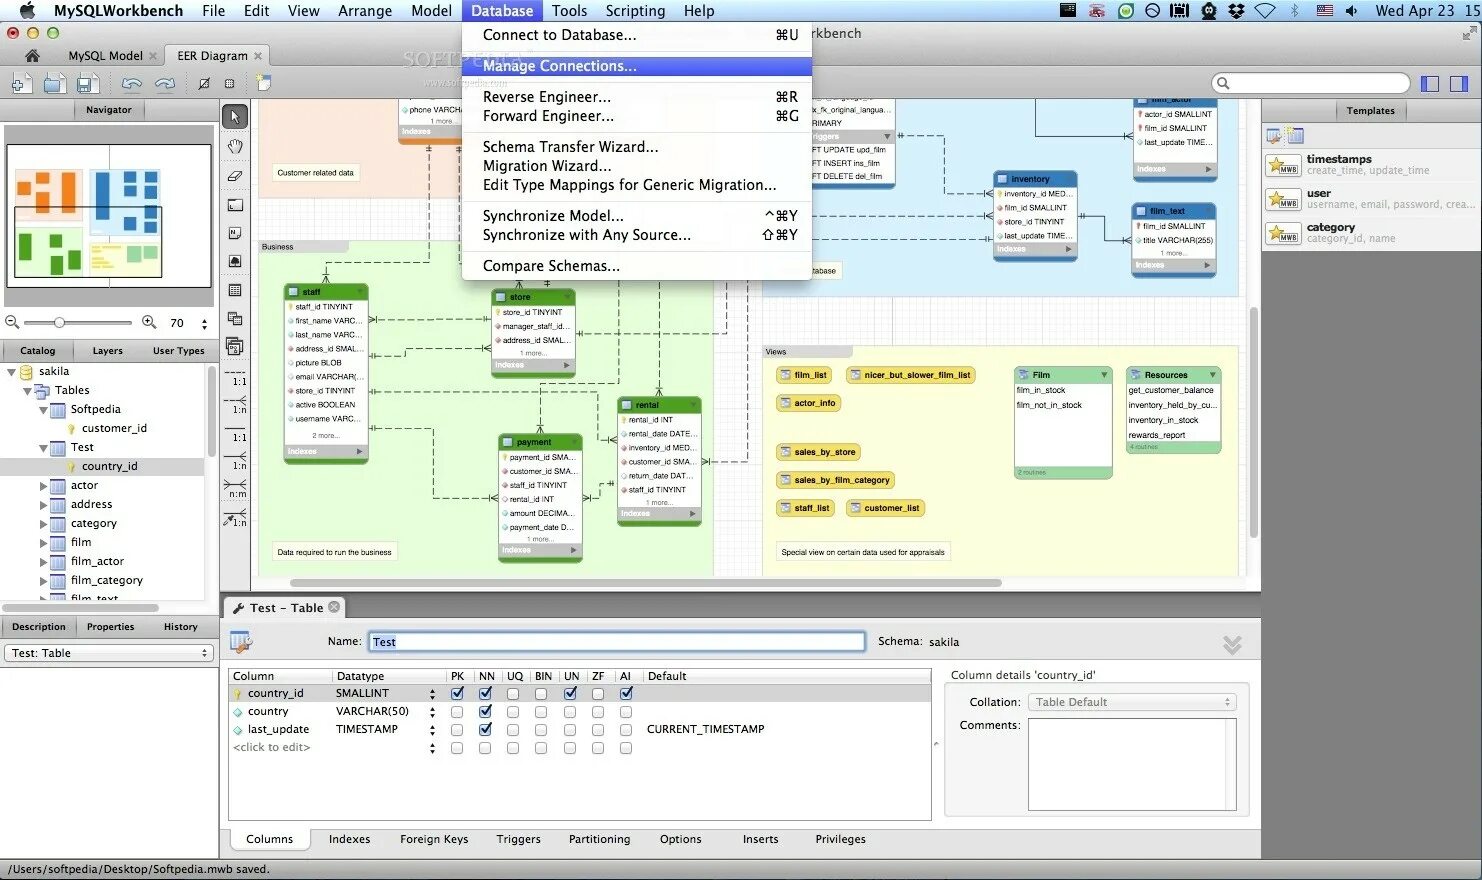This screenshot has height=880, width=1482.
Task: Switch to the Layers tab
Action: pyautogui.click(x=108, y=351)
